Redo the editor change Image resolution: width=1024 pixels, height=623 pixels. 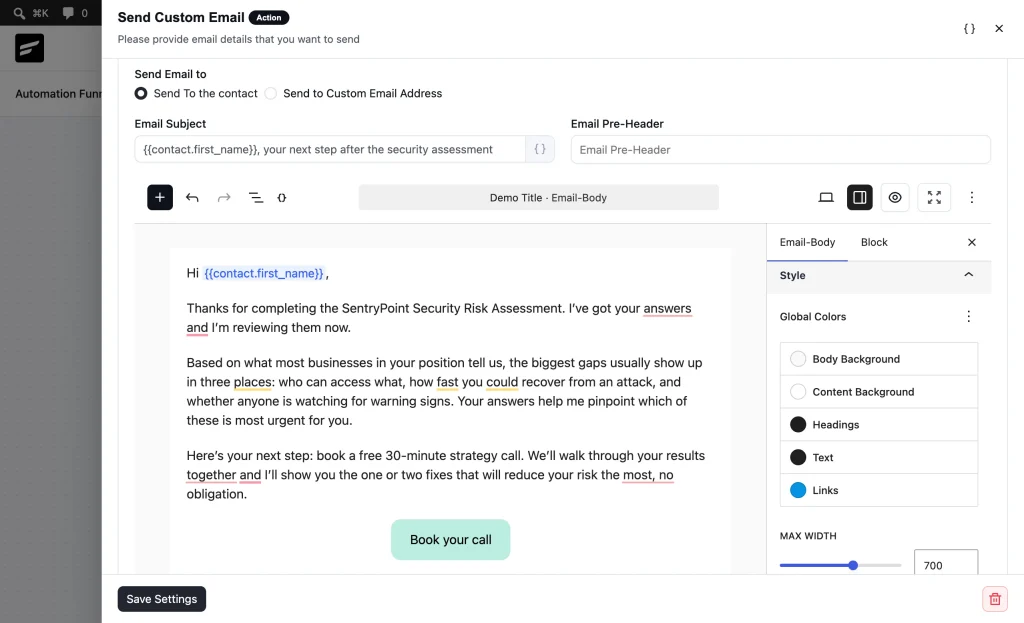tap(224, 197)
